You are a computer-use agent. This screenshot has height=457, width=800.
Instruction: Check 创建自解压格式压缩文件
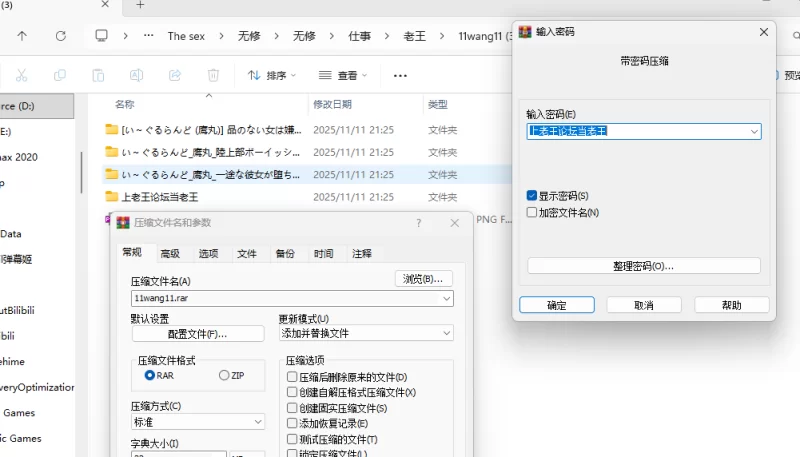tap(292, 392)
